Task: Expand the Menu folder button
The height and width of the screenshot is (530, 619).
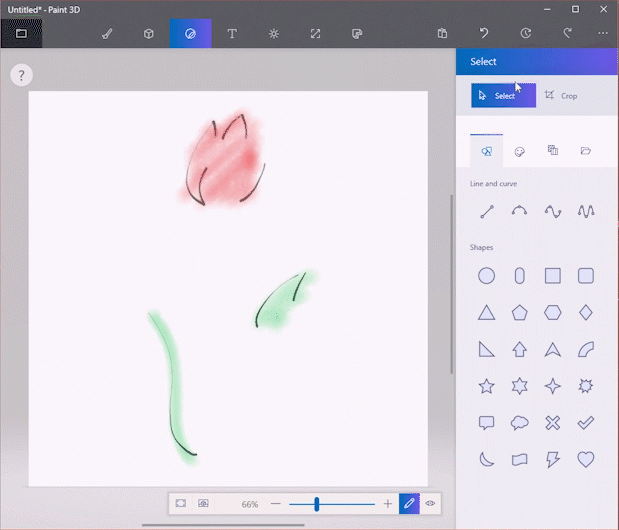Action: pos(21,33)
